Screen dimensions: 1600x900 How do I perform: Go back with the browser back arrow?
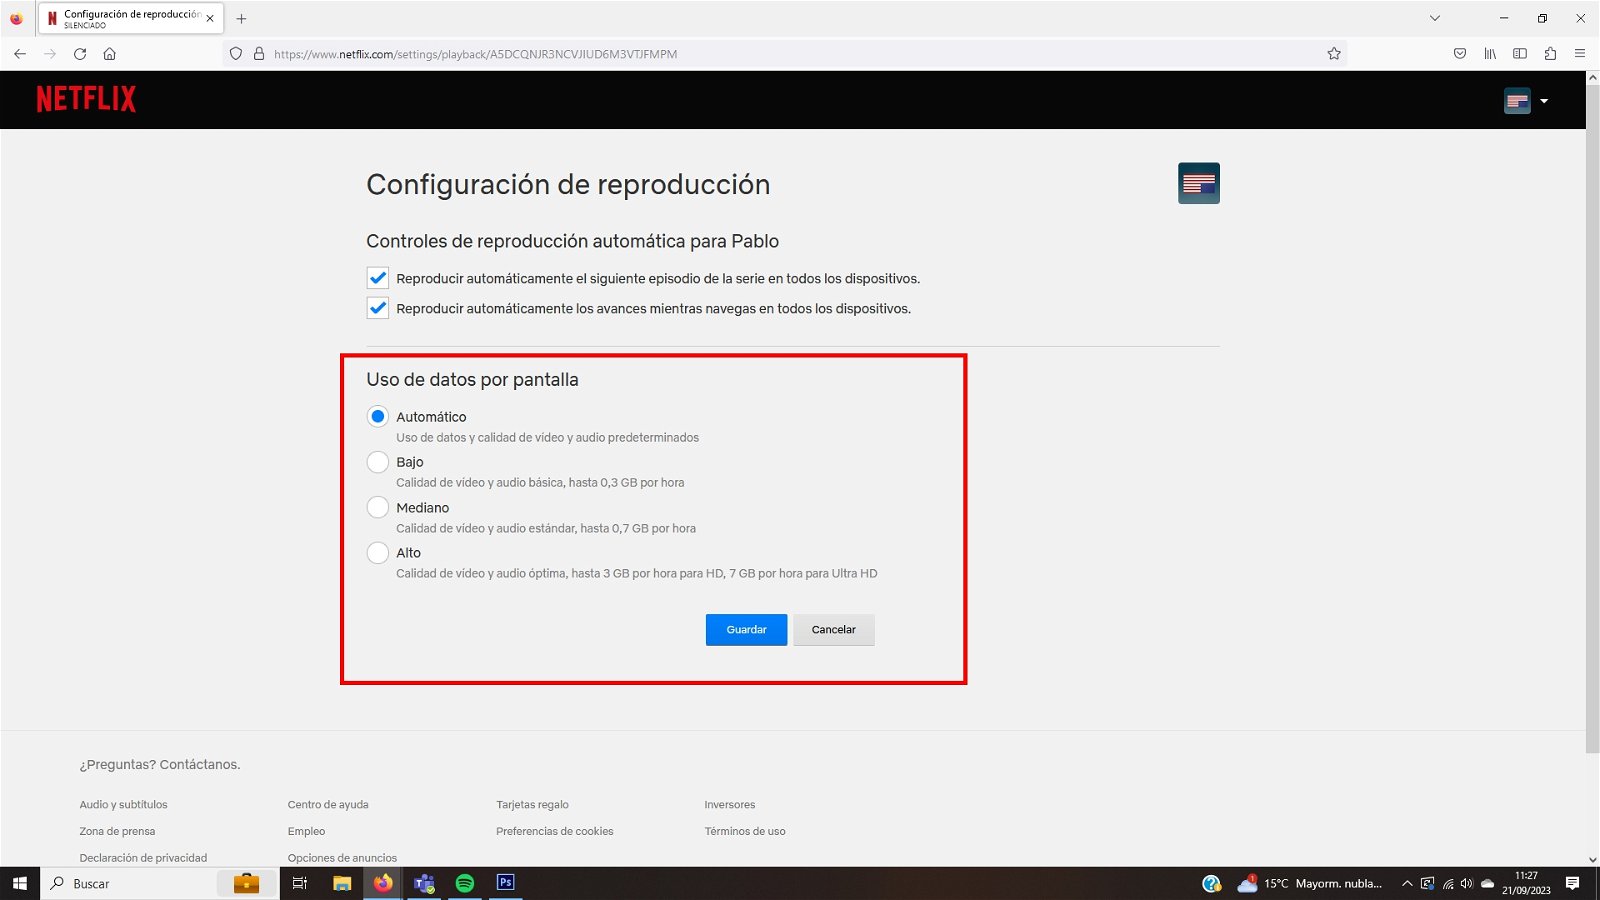click(20, 54)
